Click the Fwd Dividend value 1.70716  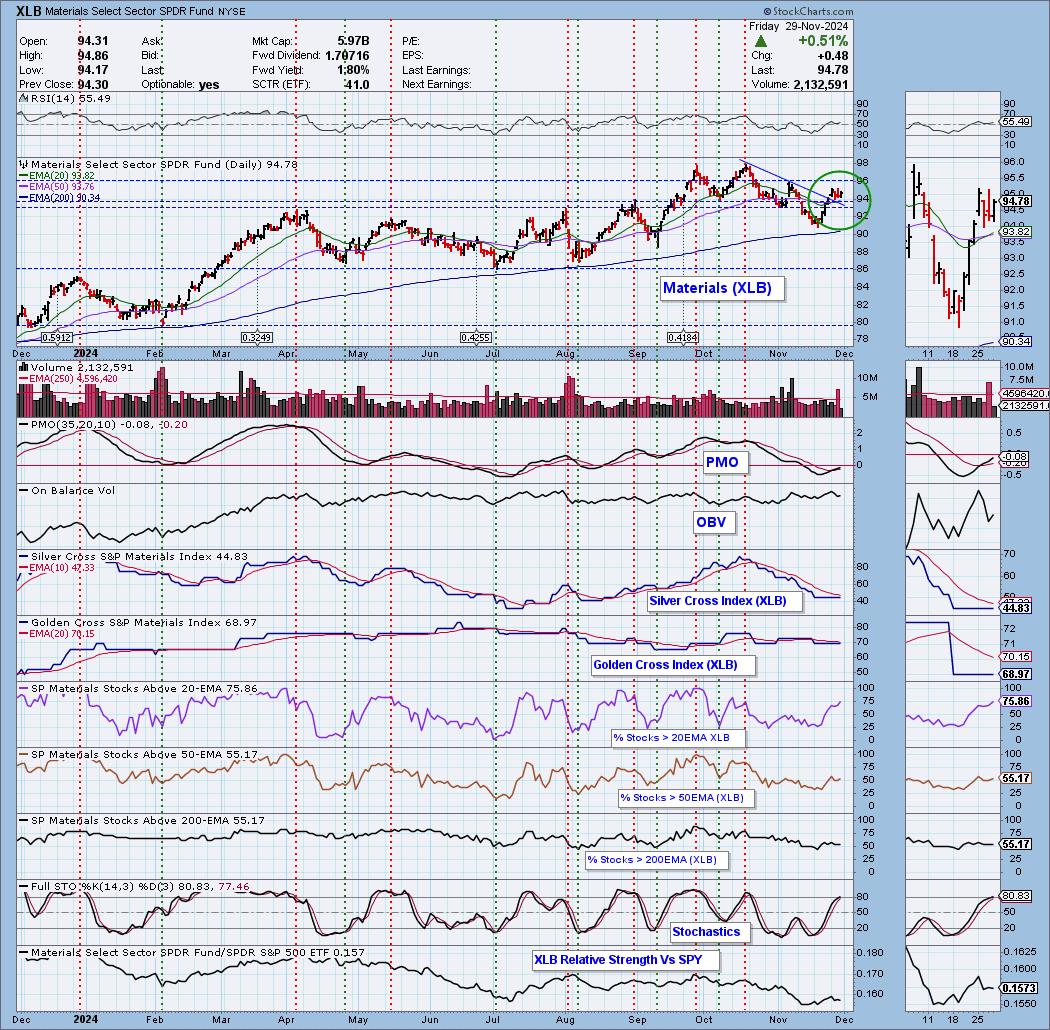pyautogui.click(x=347, y=56)
